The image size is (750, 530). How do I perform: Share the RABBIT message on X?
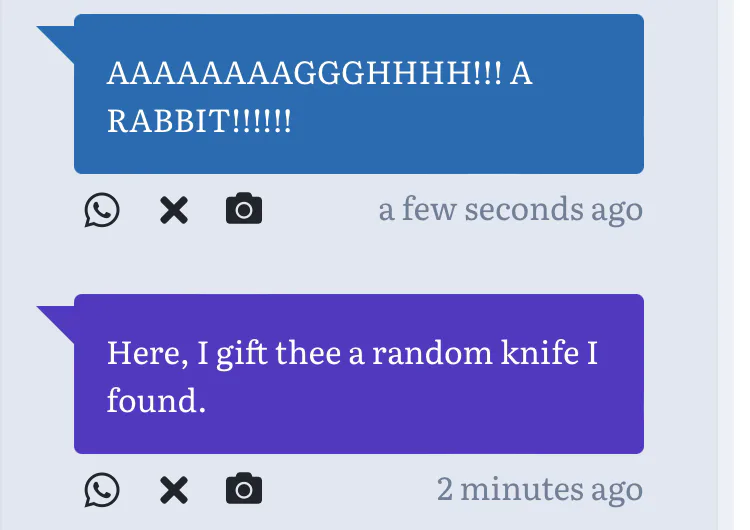point(174,210)
